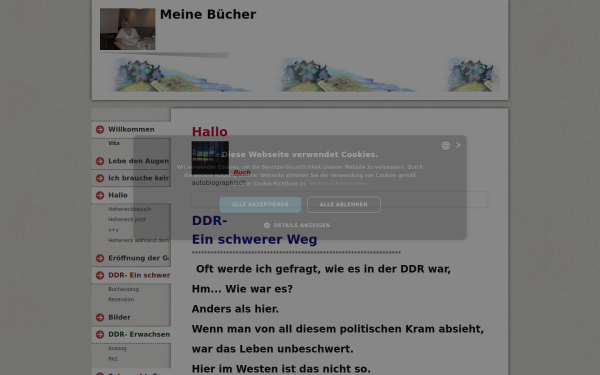The image size is (600, 375).
Task: Accept all cookies with Alle Akzeptieren
Action: pyautogui.click(x=260, y=205)
